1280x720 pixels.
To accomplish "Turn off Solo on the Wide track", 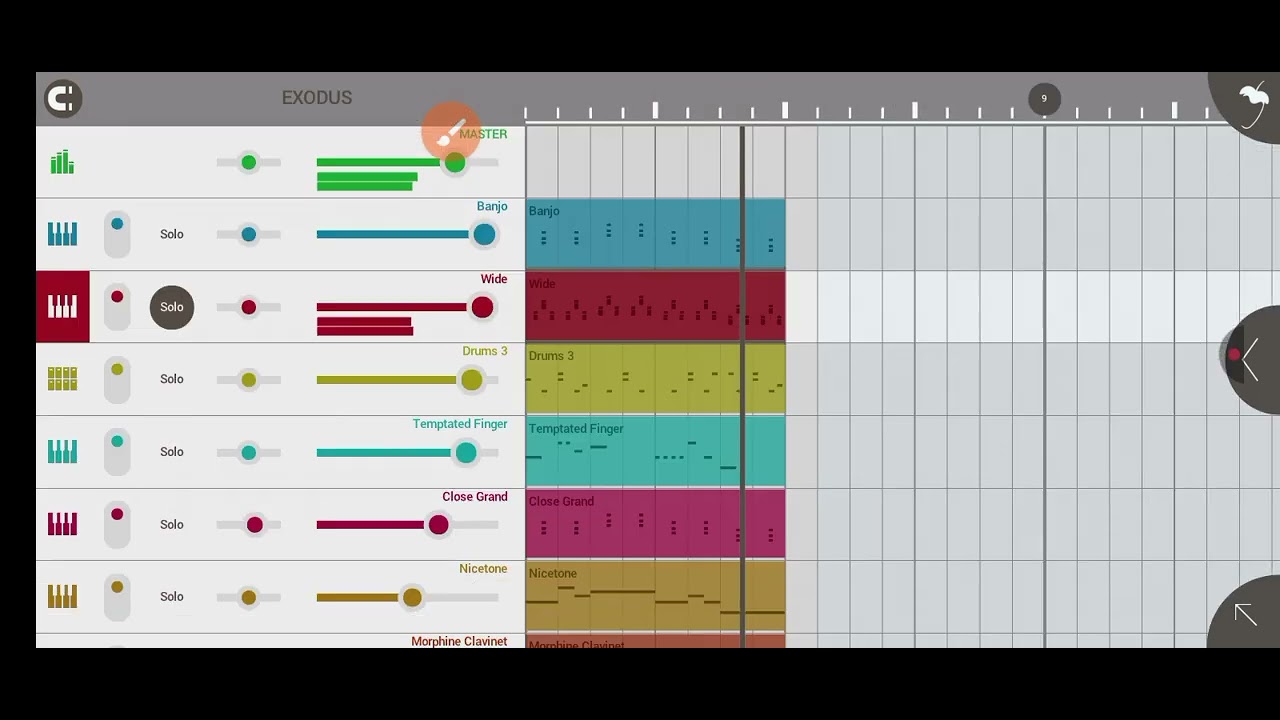I will (172, 307).
